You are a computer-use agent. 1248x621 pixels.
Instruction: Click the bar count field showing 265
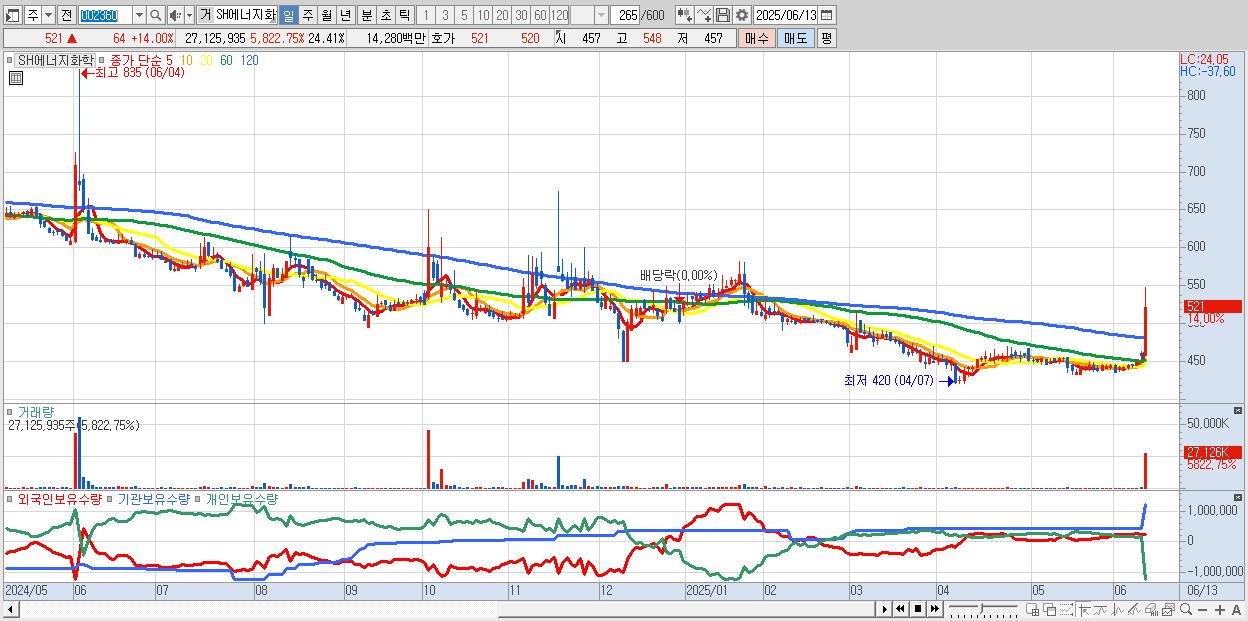point(624,15)
